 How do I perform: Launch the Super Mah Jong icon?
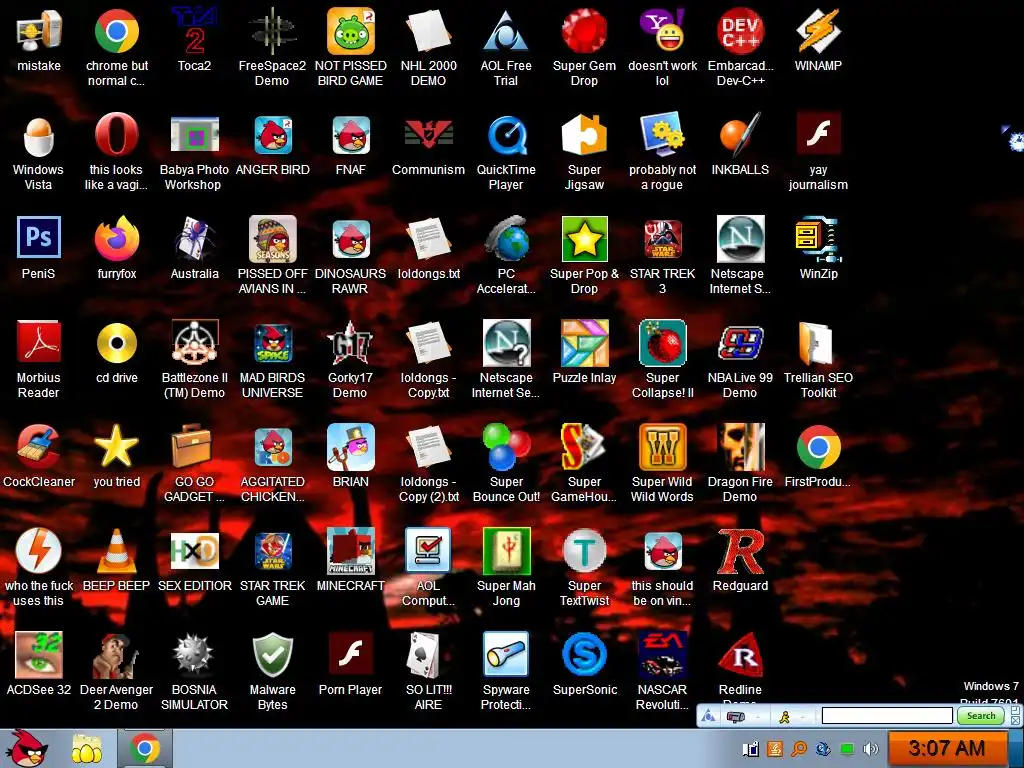click(x=506, y=551)
